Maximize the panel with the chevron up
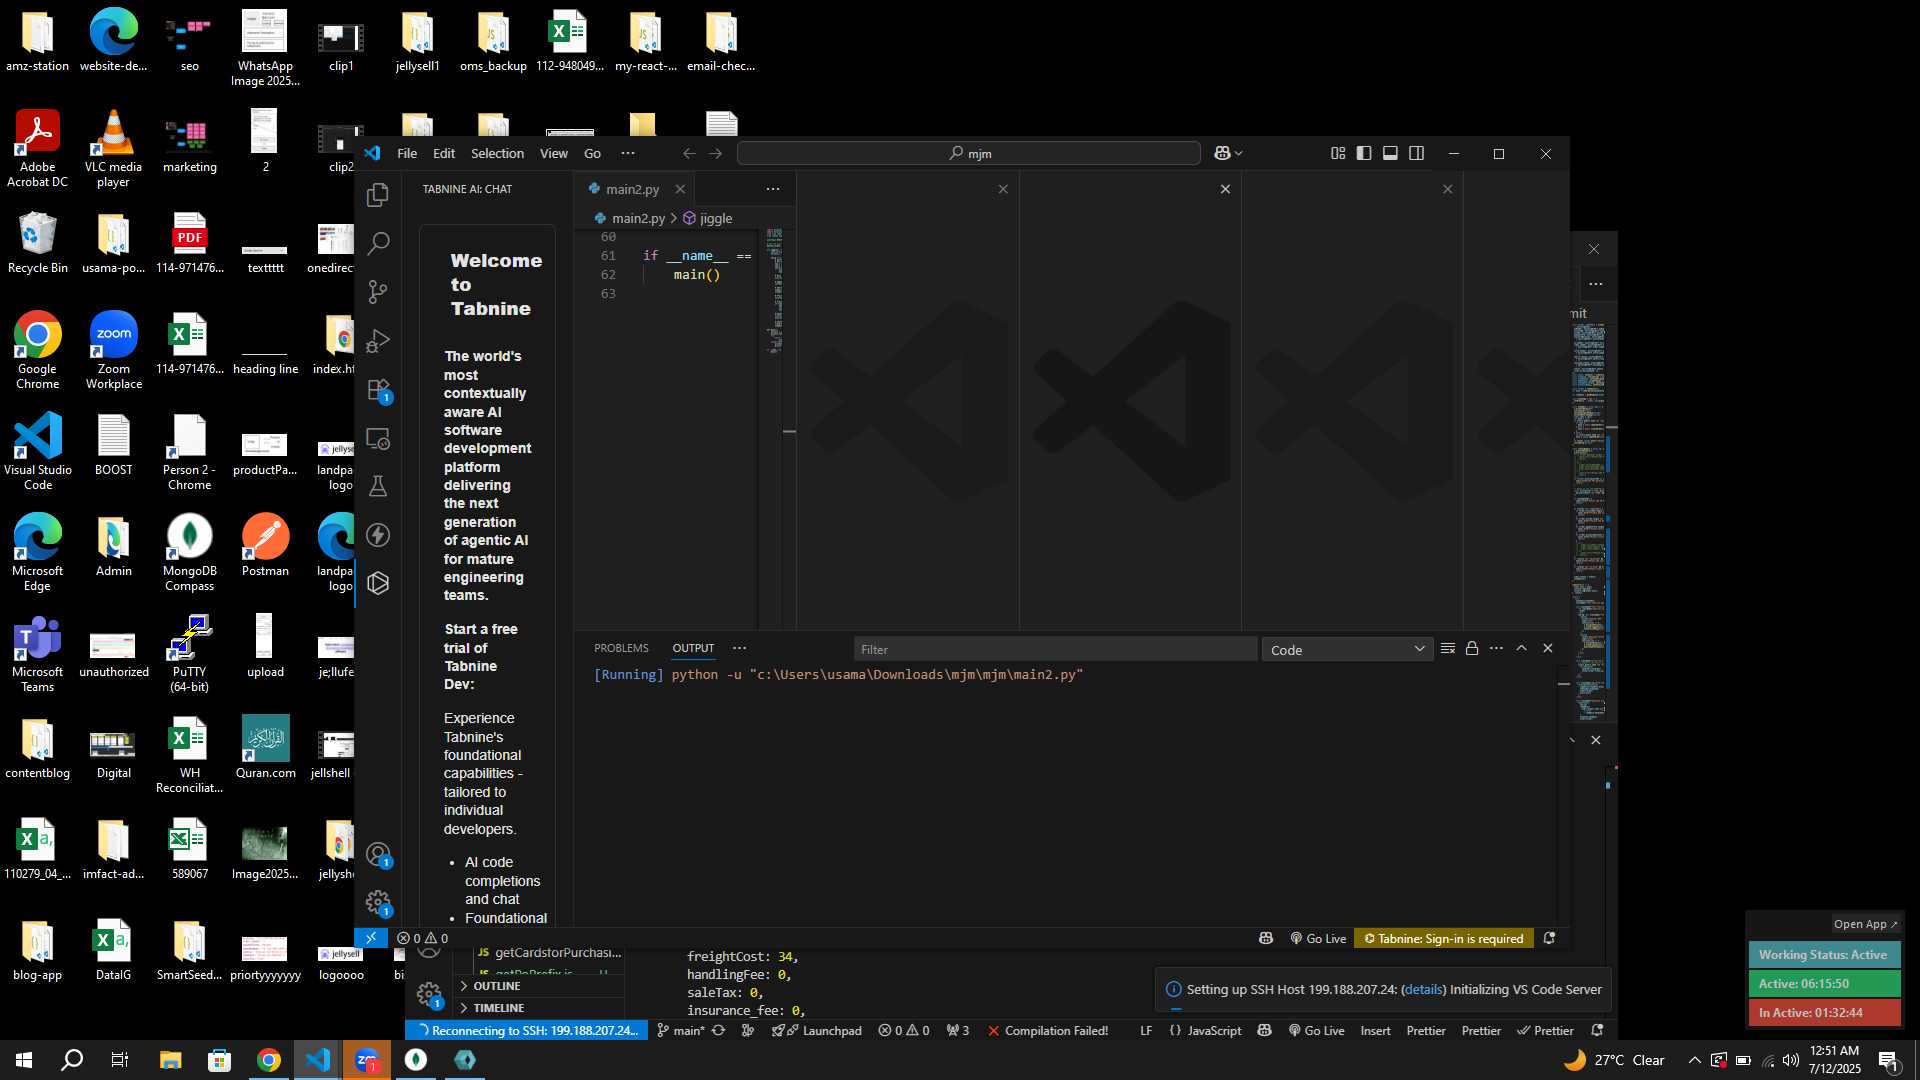 tap(1521, 648)
